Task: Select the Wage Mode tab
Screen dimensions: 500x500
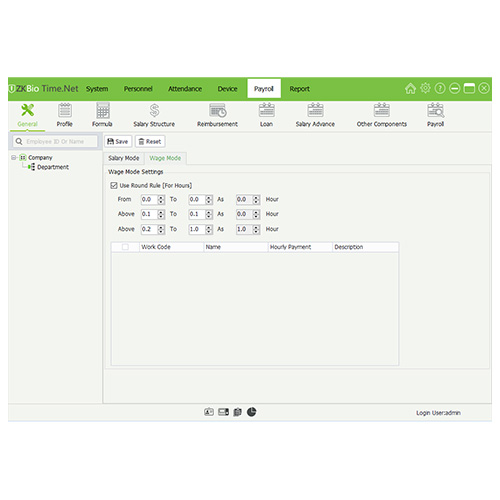Action: tap(165, 158)
